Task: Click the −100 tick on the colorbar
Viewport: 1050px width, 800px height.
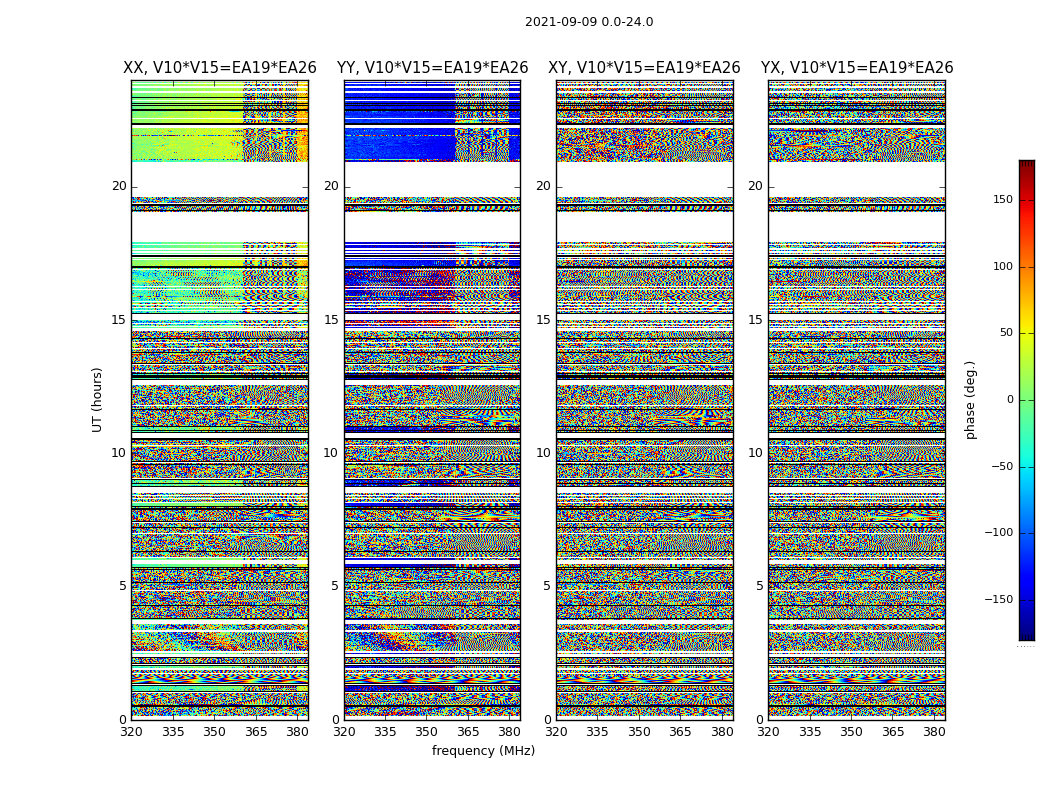Action: pos(998,532)
